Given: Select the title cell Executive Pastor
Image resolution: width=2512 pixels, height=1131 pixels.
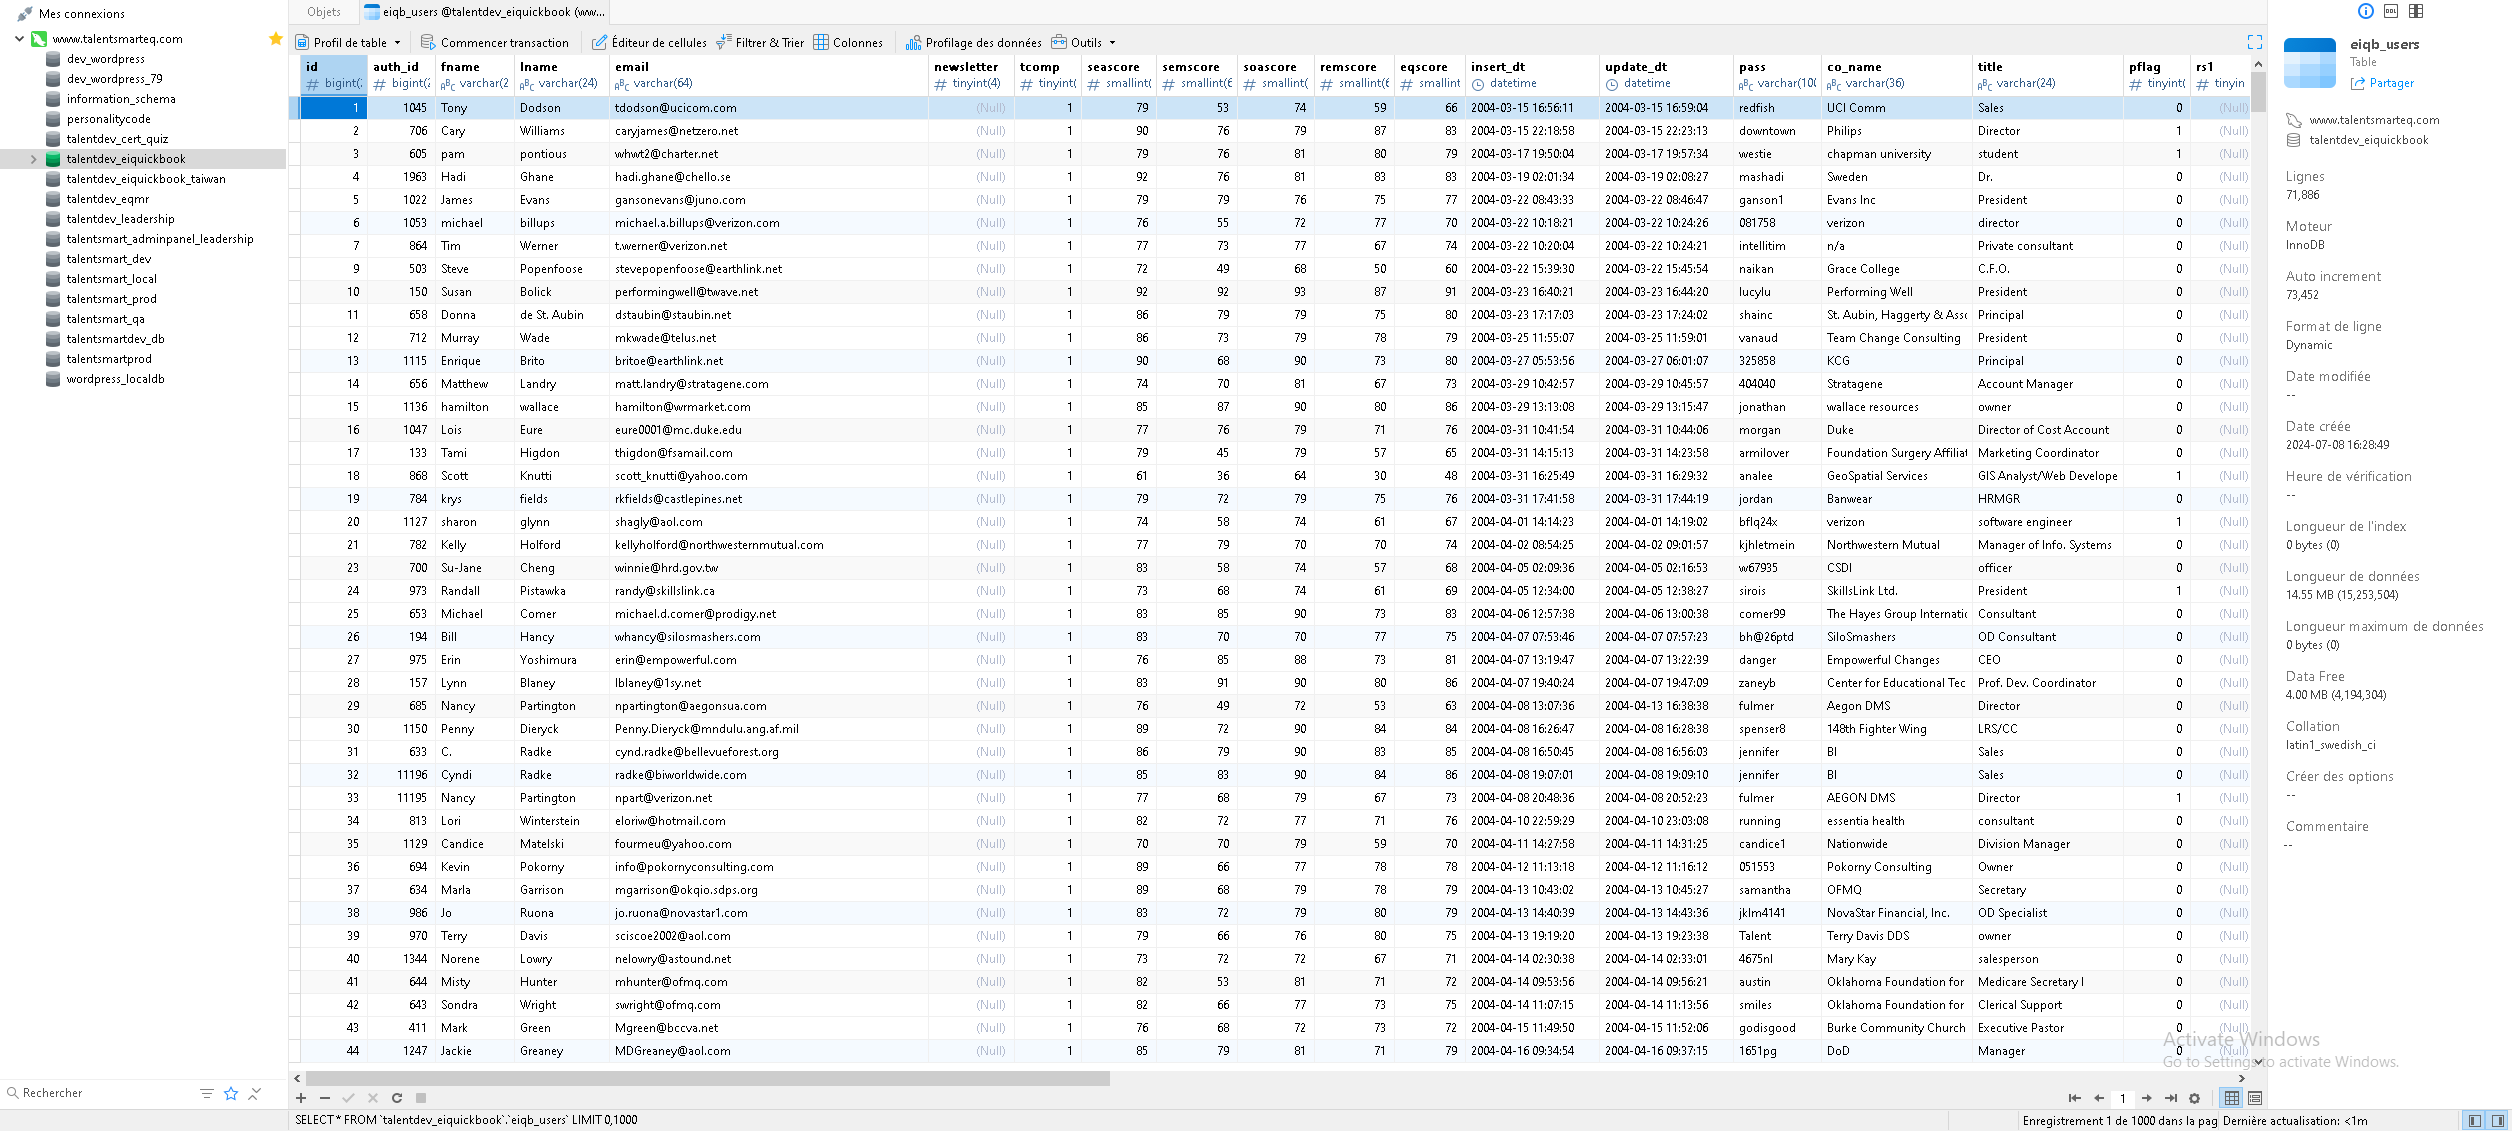Looking at the screenshot, I should (x=2047, y=1028).
